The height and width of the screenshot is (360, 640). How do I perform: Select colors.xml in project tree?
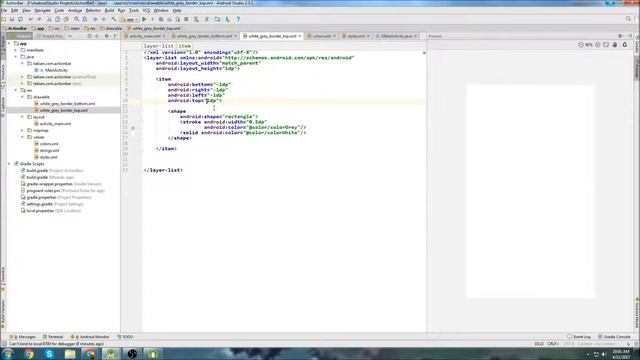pyautogui.click(x=49, y=144)
